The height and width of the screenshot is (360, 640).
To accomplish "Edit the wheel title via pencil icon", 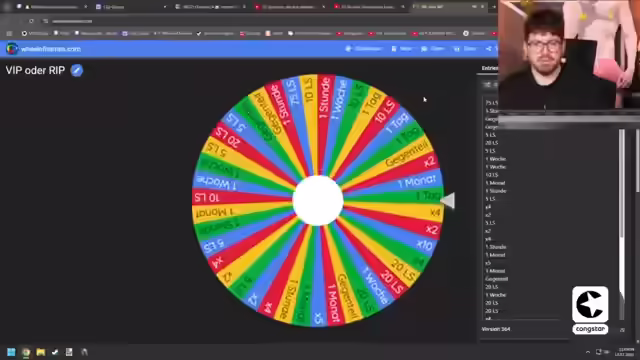I will [x=77, y=70].
